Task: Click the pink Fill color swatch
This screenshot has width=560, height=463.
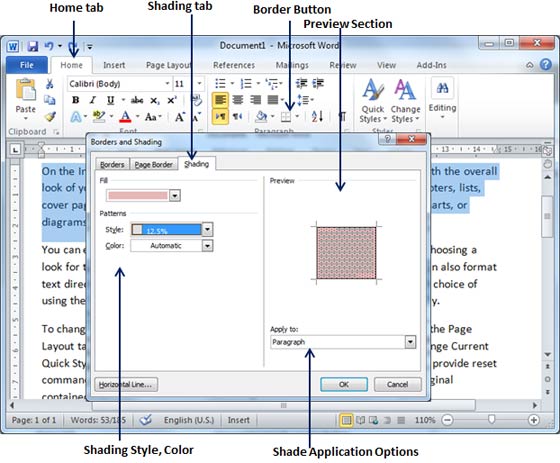Action: 138,195
